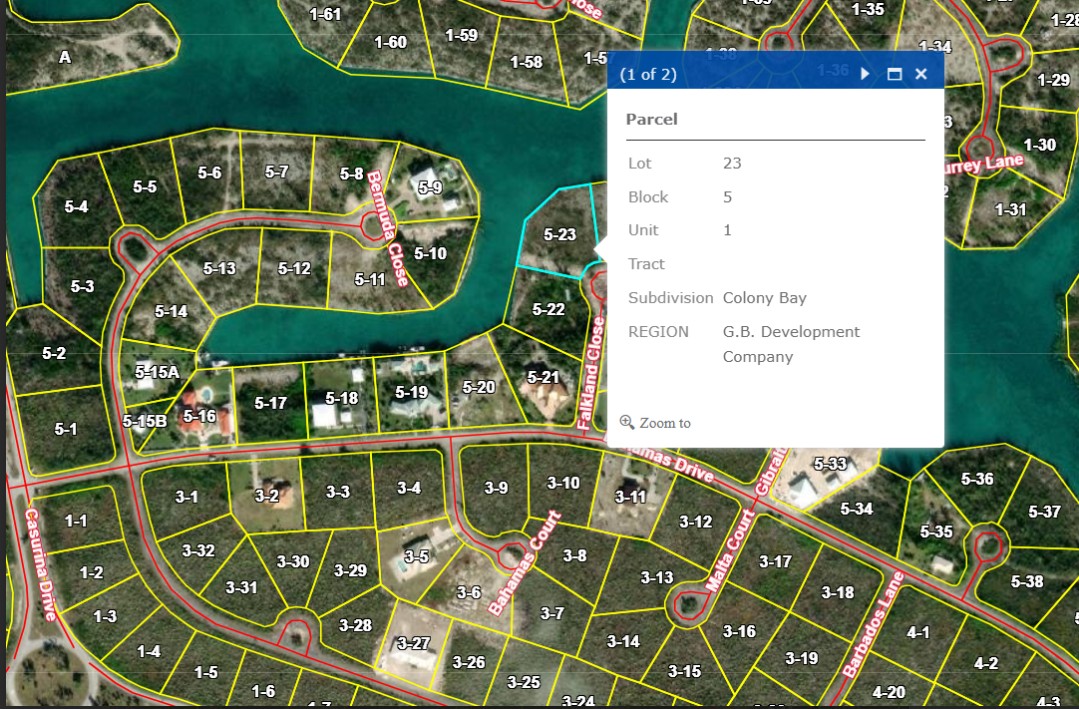Image resolution: width=1079 pixels, height=709 pixels.
Task: Select parcel 3-12 on the map
Action: click(695, 522)
